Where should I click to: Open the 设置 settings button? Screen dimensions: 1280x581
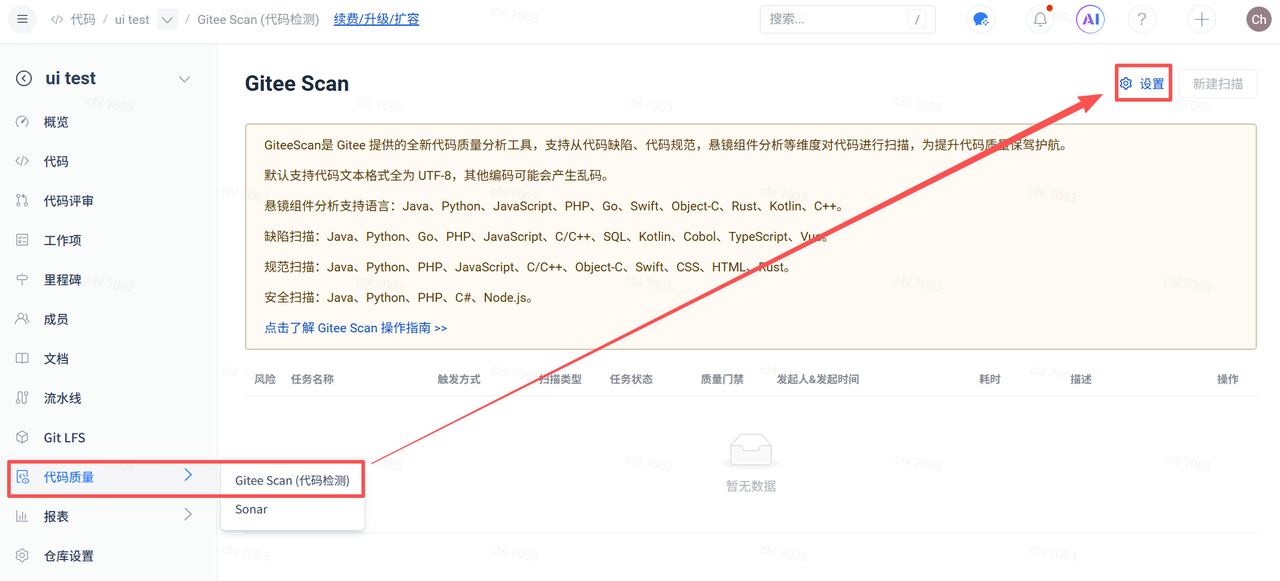click(1142, 84)
